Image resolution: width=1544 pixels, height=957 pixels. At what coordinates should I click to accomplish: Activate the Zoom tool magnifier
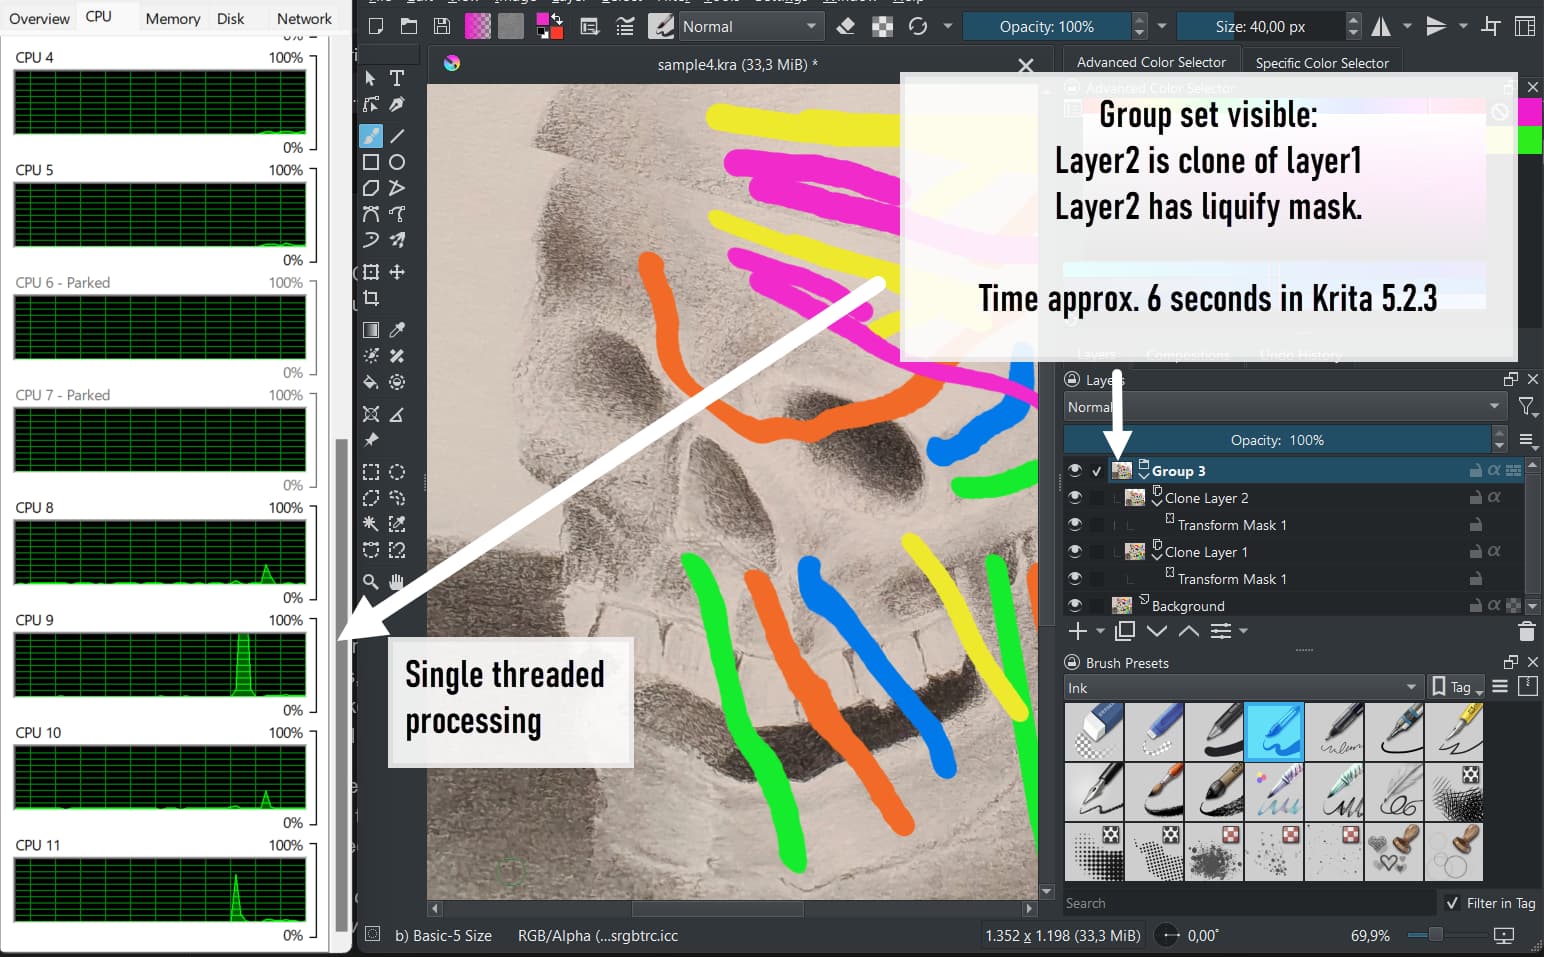pos(371,581)
